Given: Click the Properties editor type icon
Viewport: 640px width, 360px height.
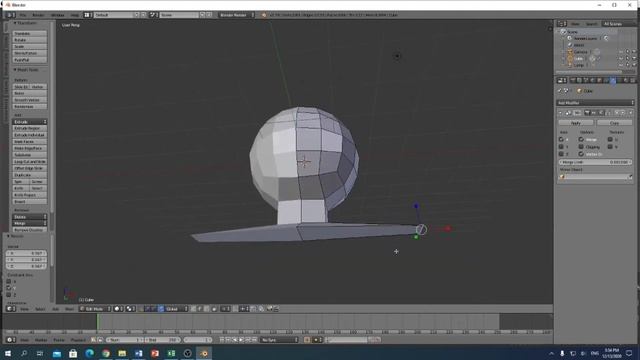Looking at the screenshot, I should click(x=562, y=80).
